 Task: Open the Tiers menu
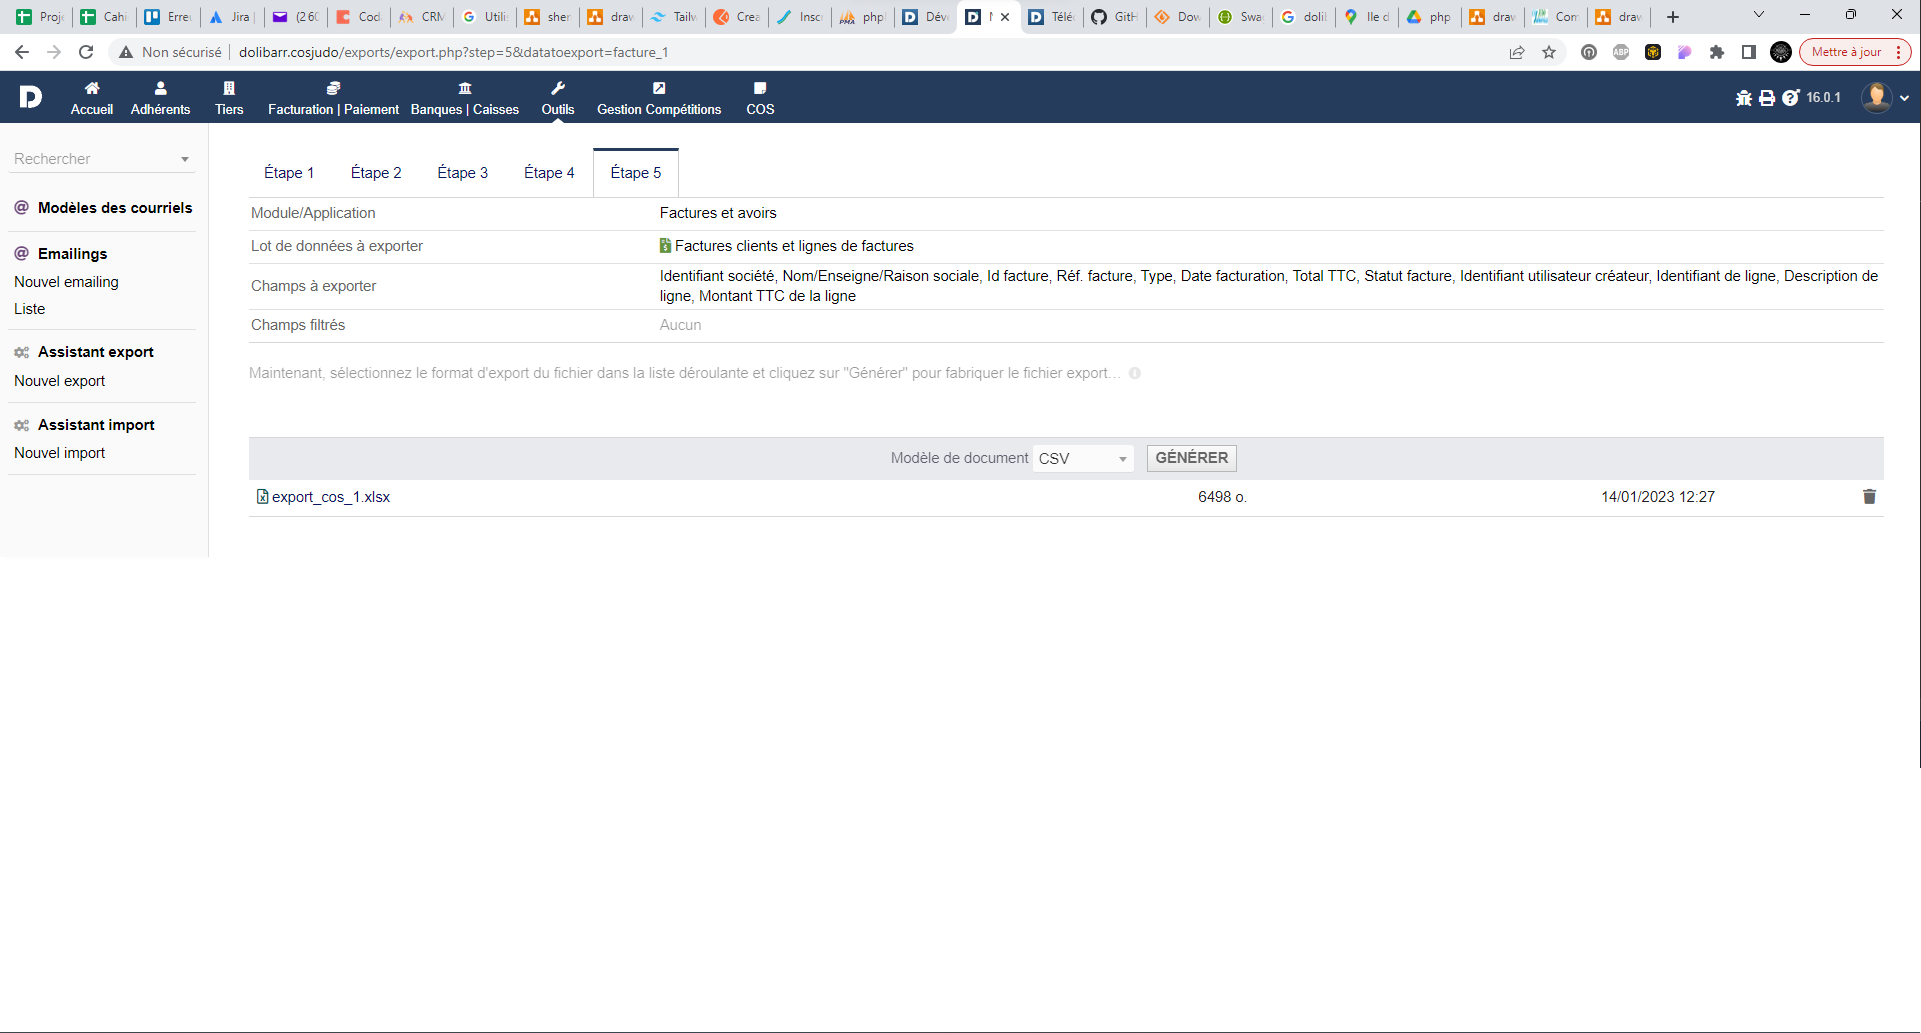pyautogui.click(x=229, y=98)
